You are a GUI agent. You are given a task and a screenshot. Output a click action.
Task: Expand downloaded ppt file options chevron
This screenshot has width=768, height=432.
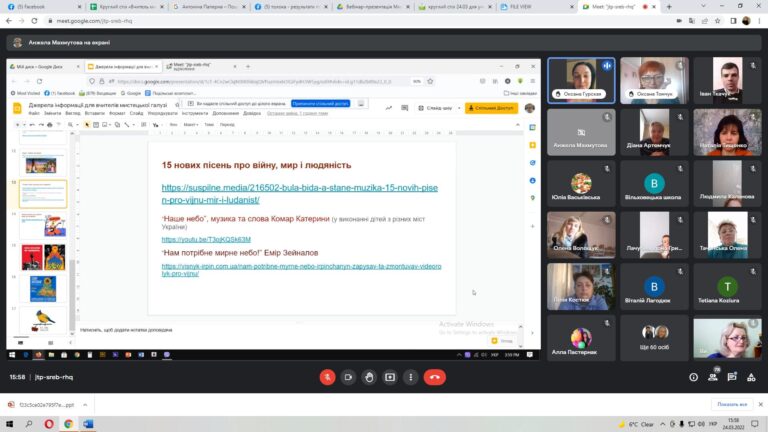coord(85,405)
